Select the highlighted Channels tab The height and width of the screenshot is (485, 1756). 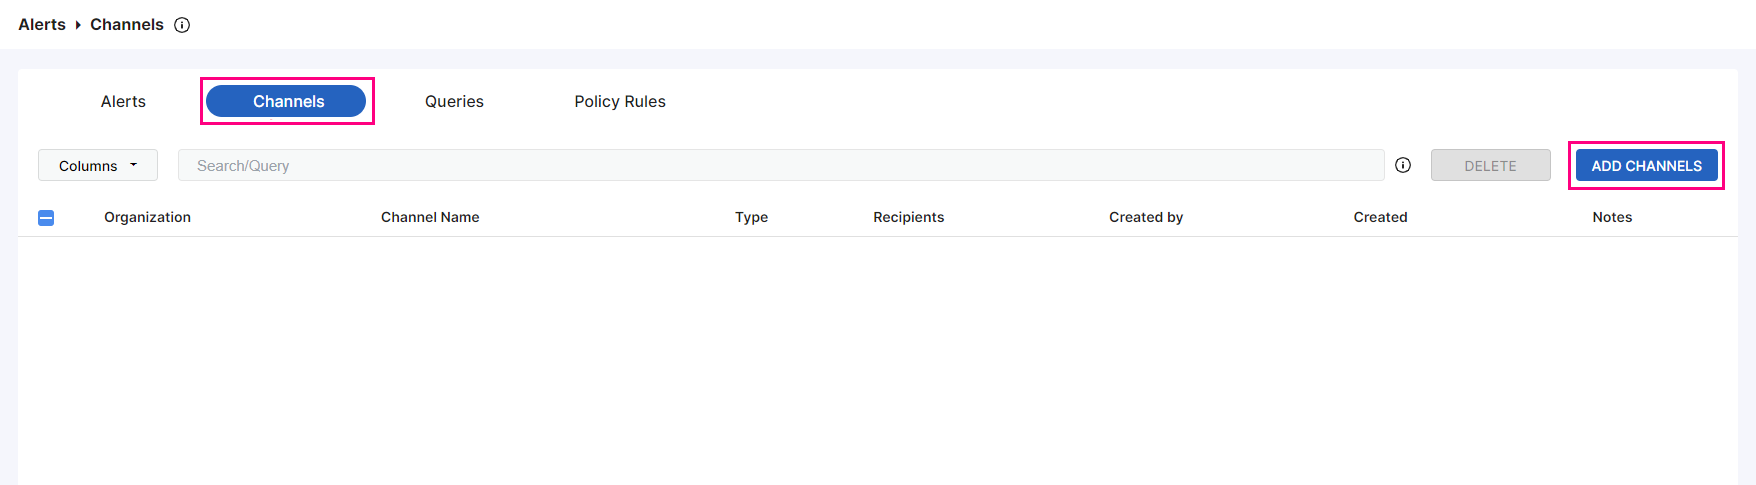(x=287, y=101)
